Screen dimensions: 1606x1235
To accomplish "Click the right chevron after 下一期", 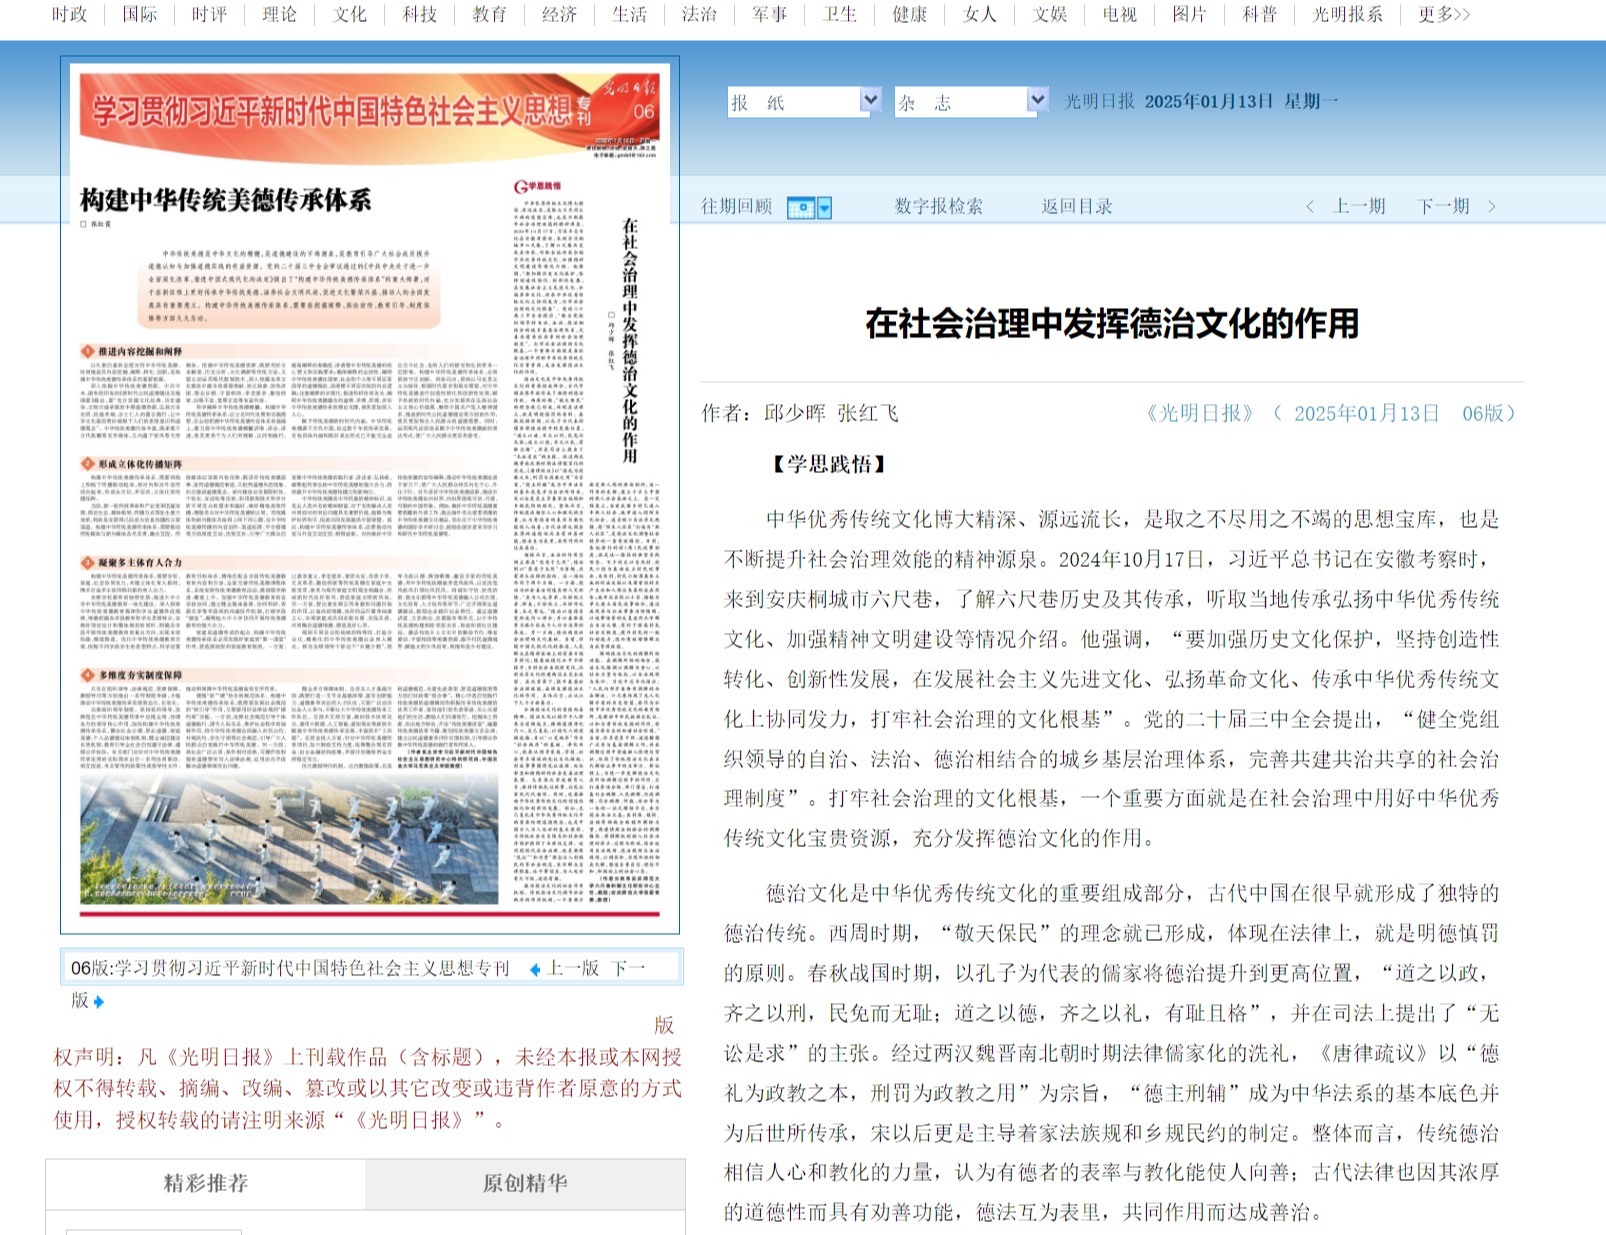I will tap(1492, 207).
